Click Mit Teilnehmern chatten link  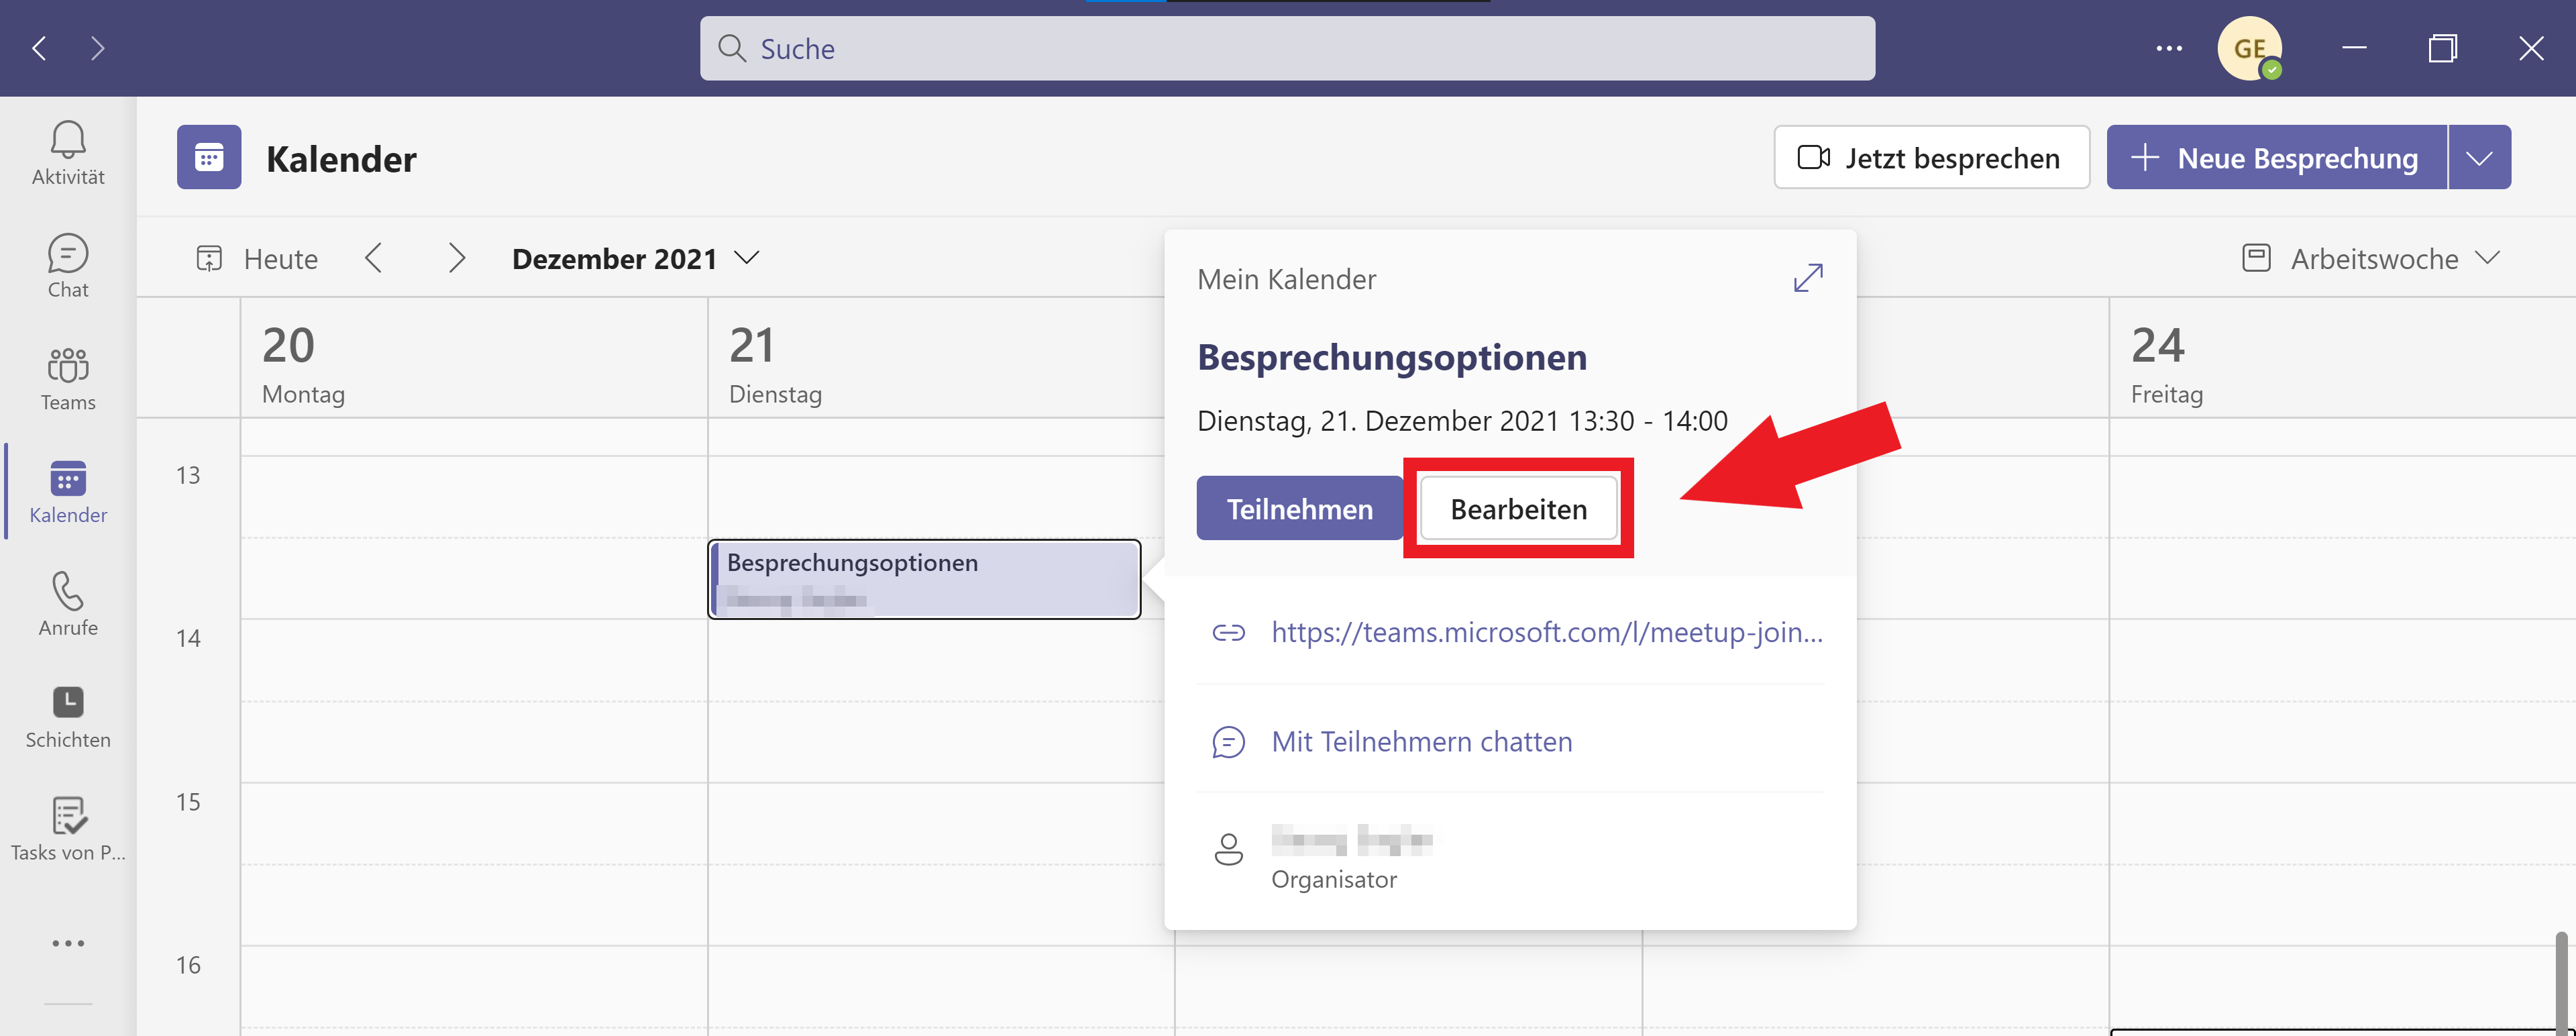pos(1421,742)
